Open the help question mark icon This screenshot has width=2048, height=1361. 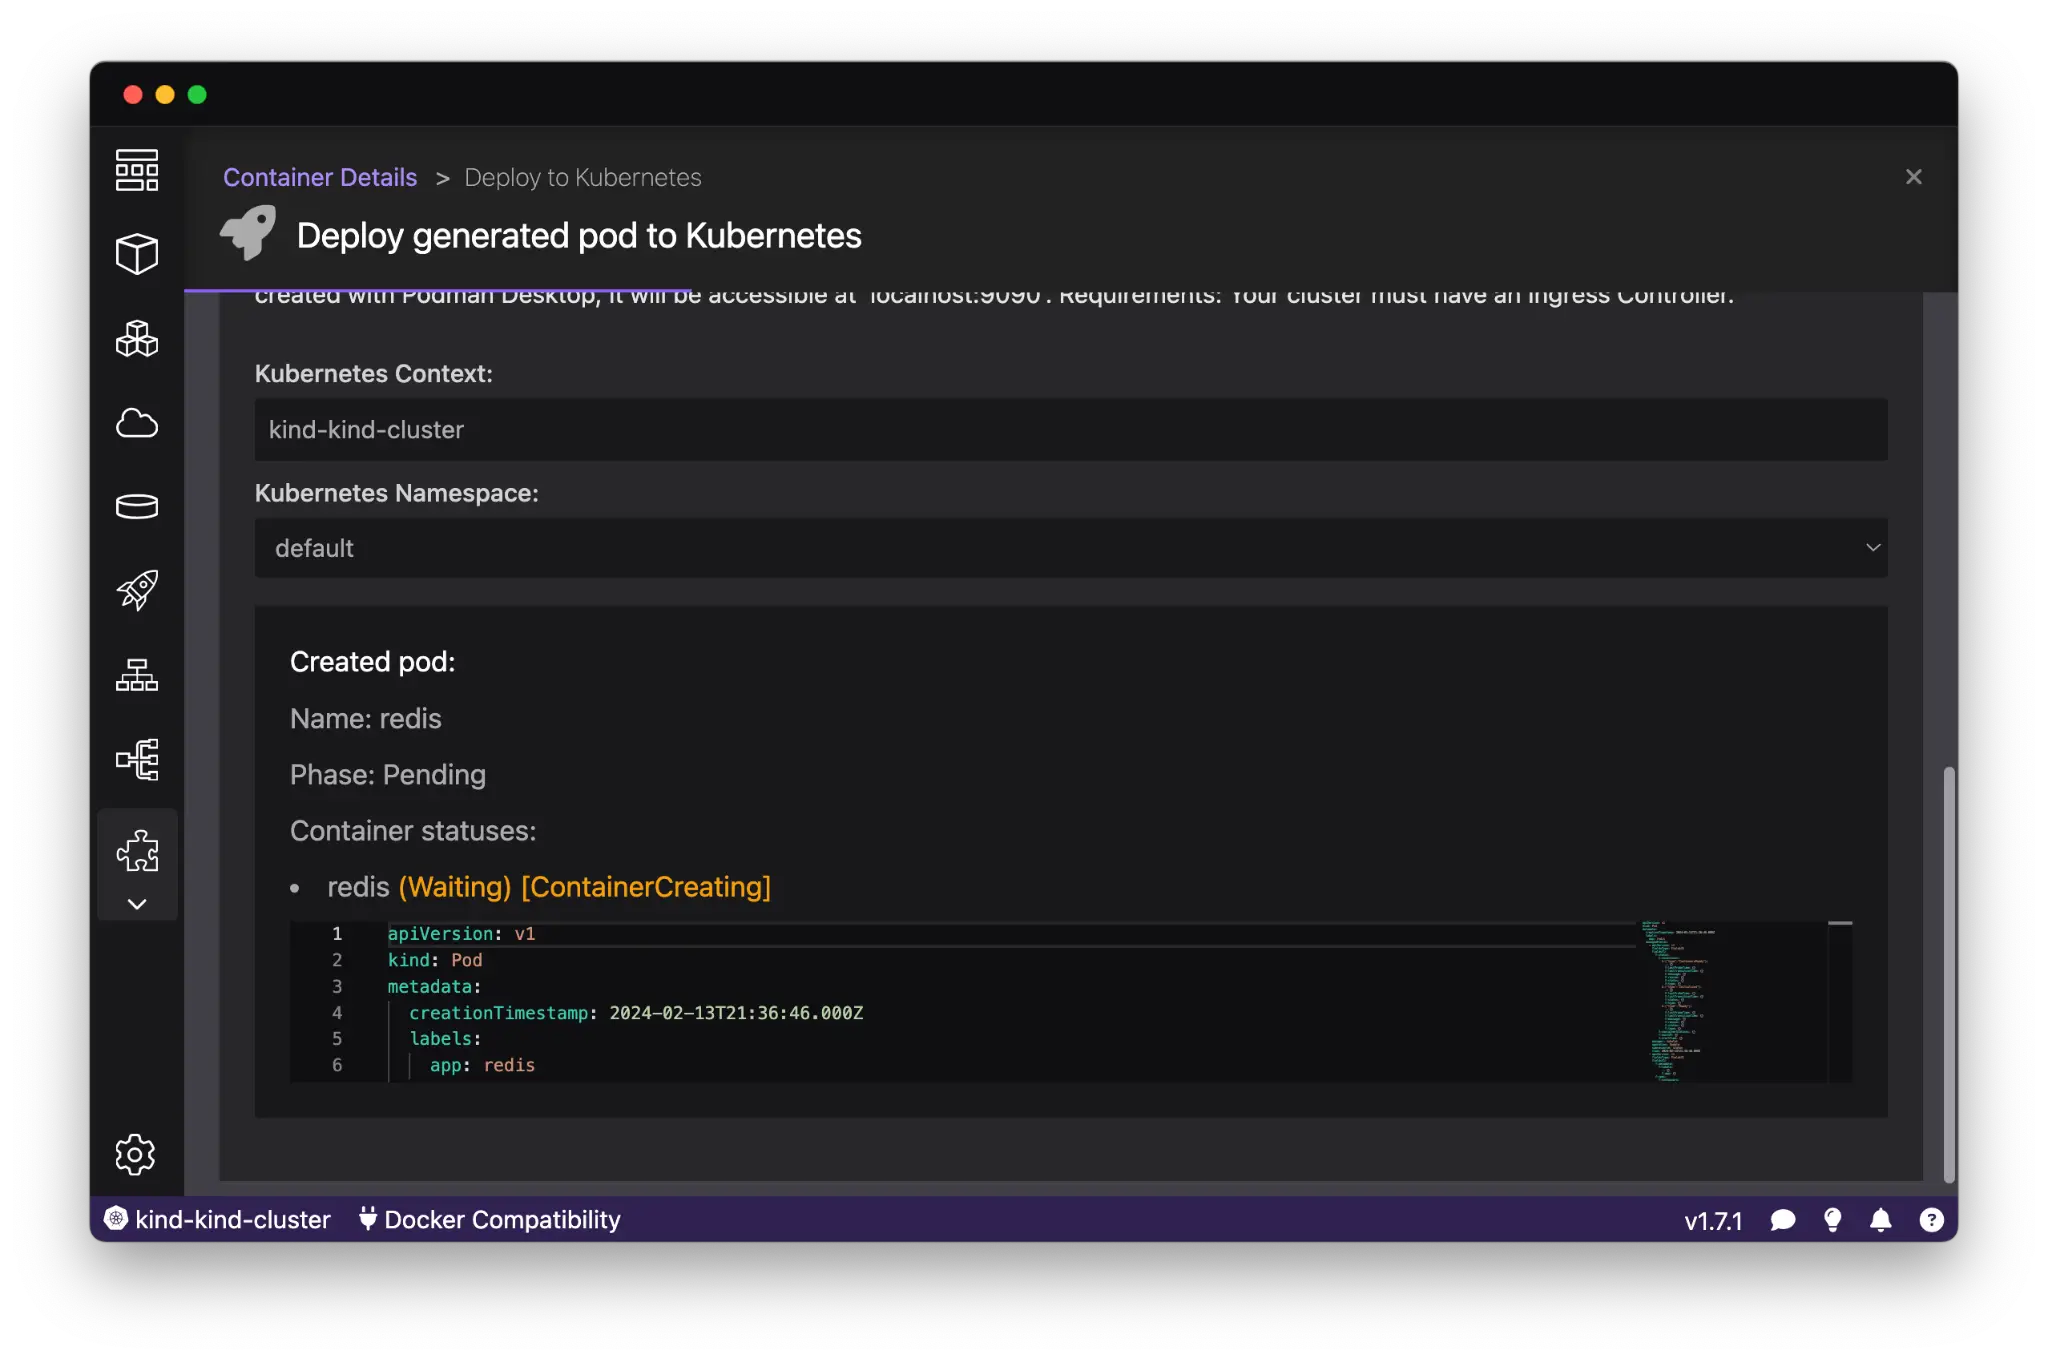point(1931,1220)
